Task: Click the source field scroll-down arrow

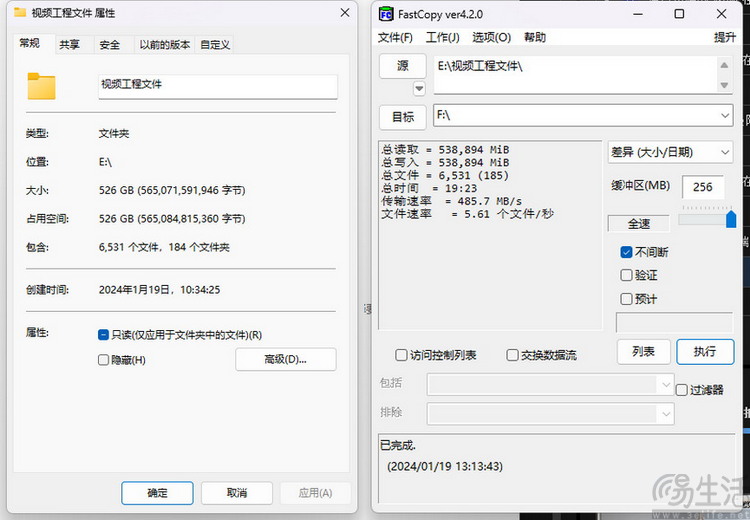Action: [x=724, y=85]
